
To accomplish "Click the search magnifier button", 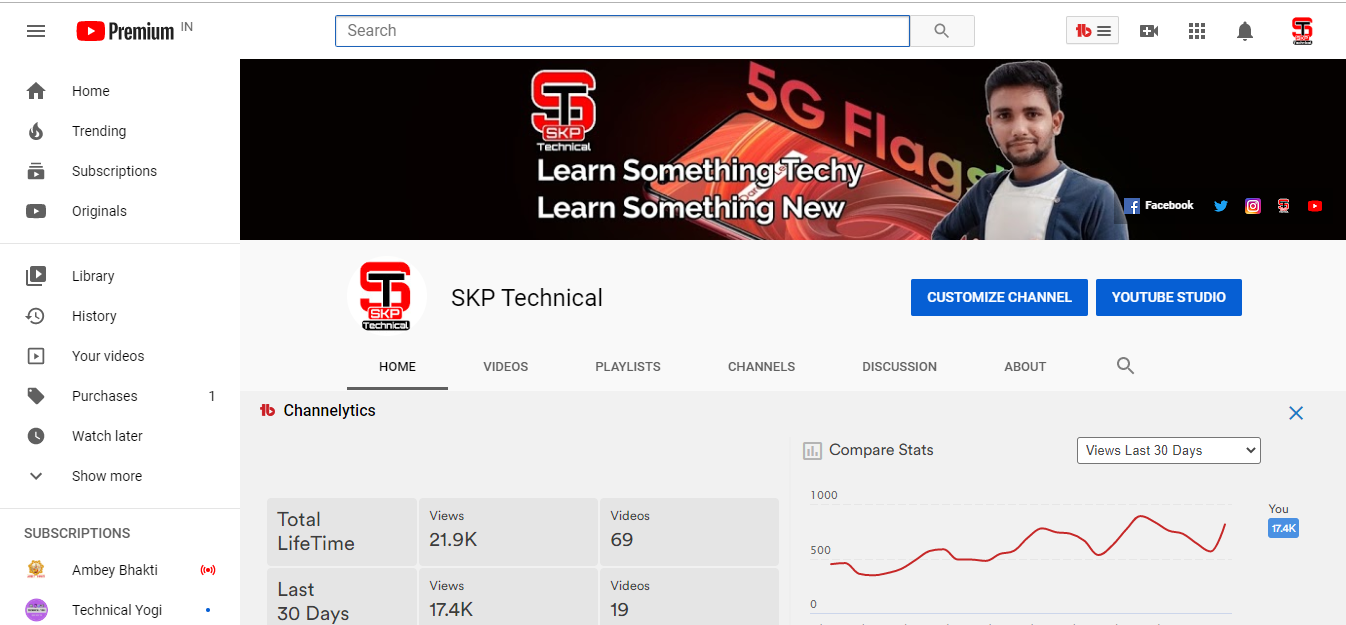I will tap(942, 31).
